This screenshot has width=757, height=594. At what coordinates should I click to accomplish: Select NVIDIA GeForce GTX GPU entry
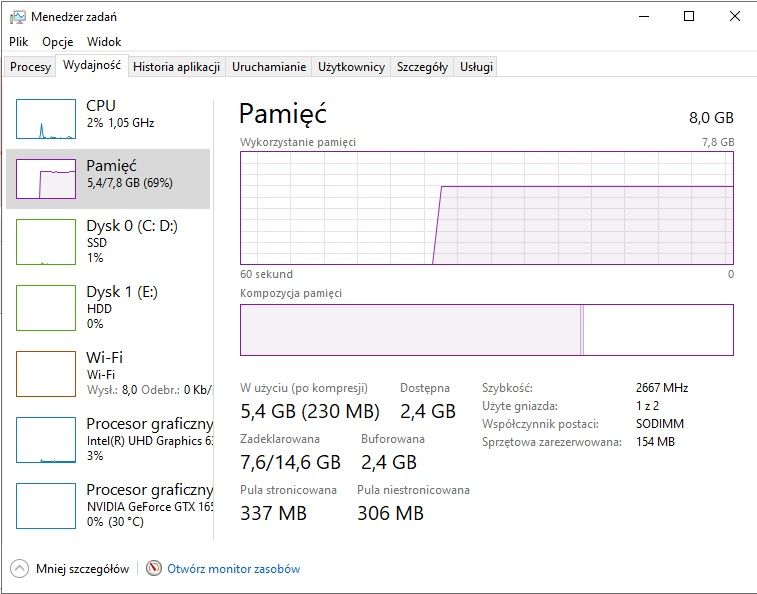[x=108, y=506]
